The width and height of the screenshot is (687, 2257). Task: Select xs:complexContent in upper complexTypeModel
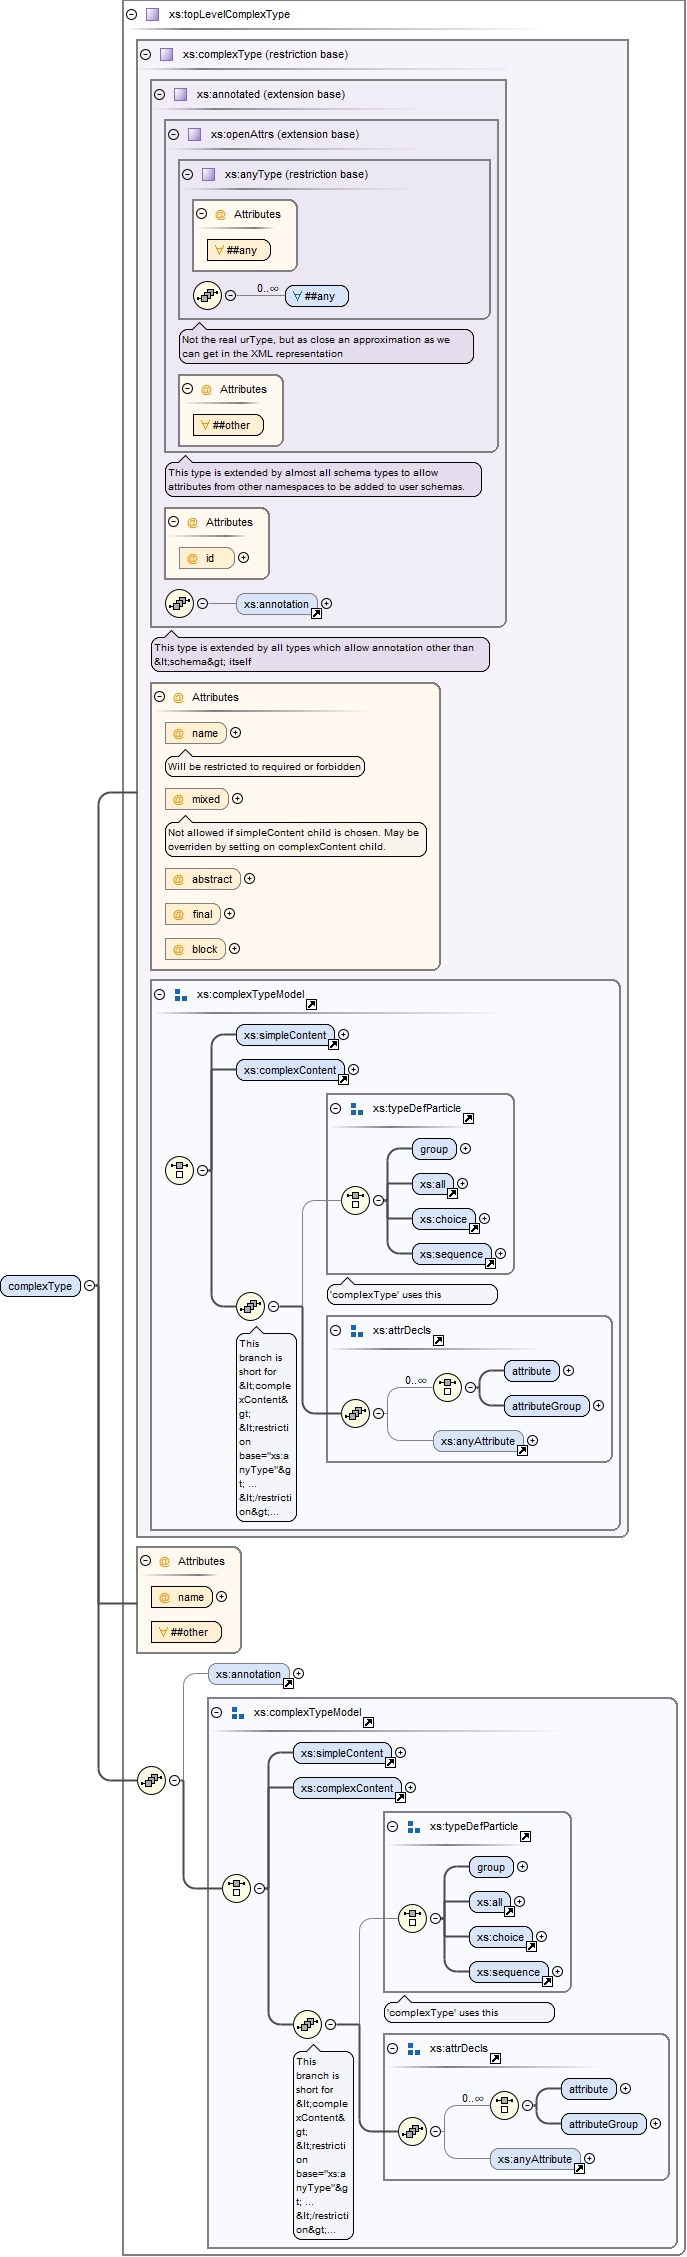tap(290, 1070)
